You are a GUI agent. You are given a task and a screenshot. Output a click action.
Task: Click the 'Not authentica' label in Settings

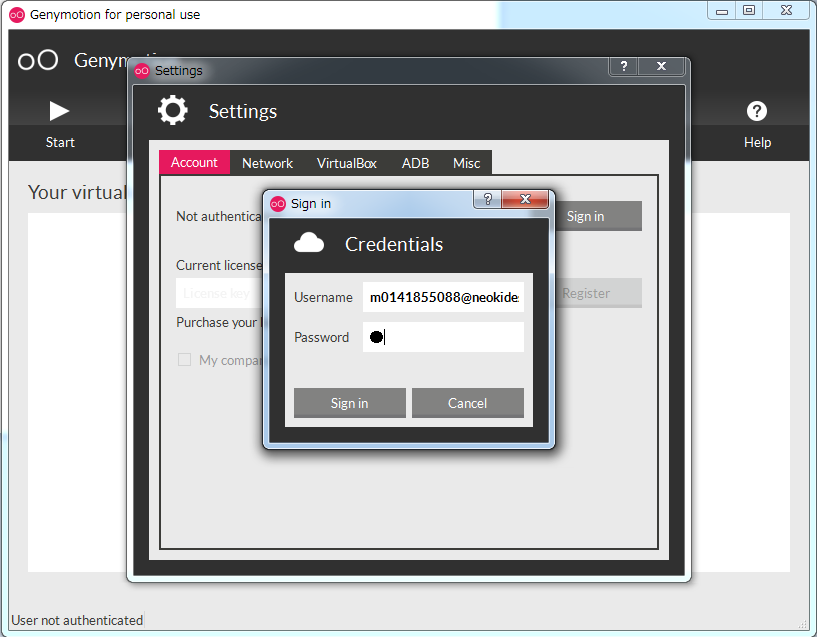(219, 216)
